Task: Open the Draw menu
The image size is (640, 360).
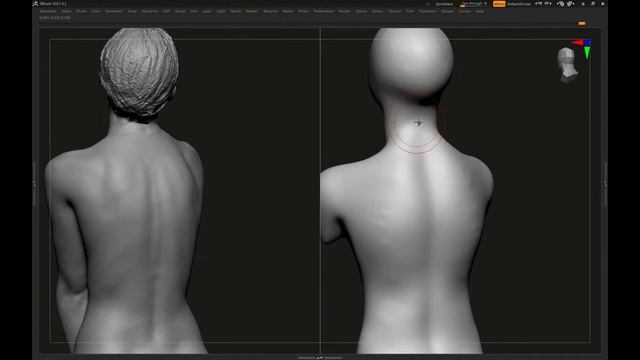Action: pyautogui.click(x=132, y=11)
